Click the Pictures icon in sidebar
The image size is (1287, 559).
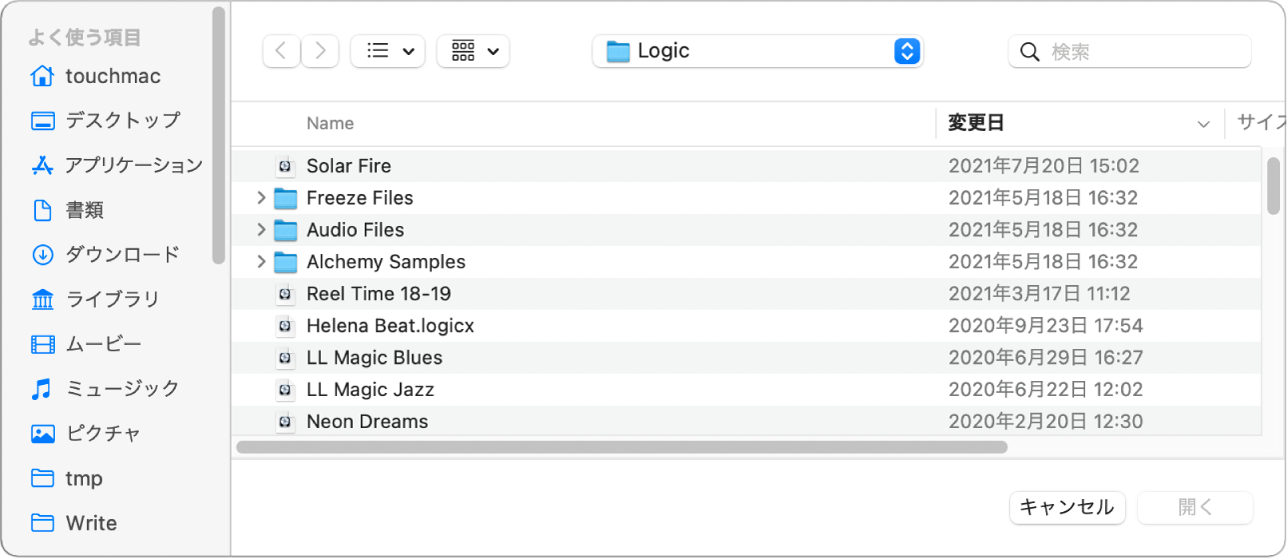click(42, 433)
